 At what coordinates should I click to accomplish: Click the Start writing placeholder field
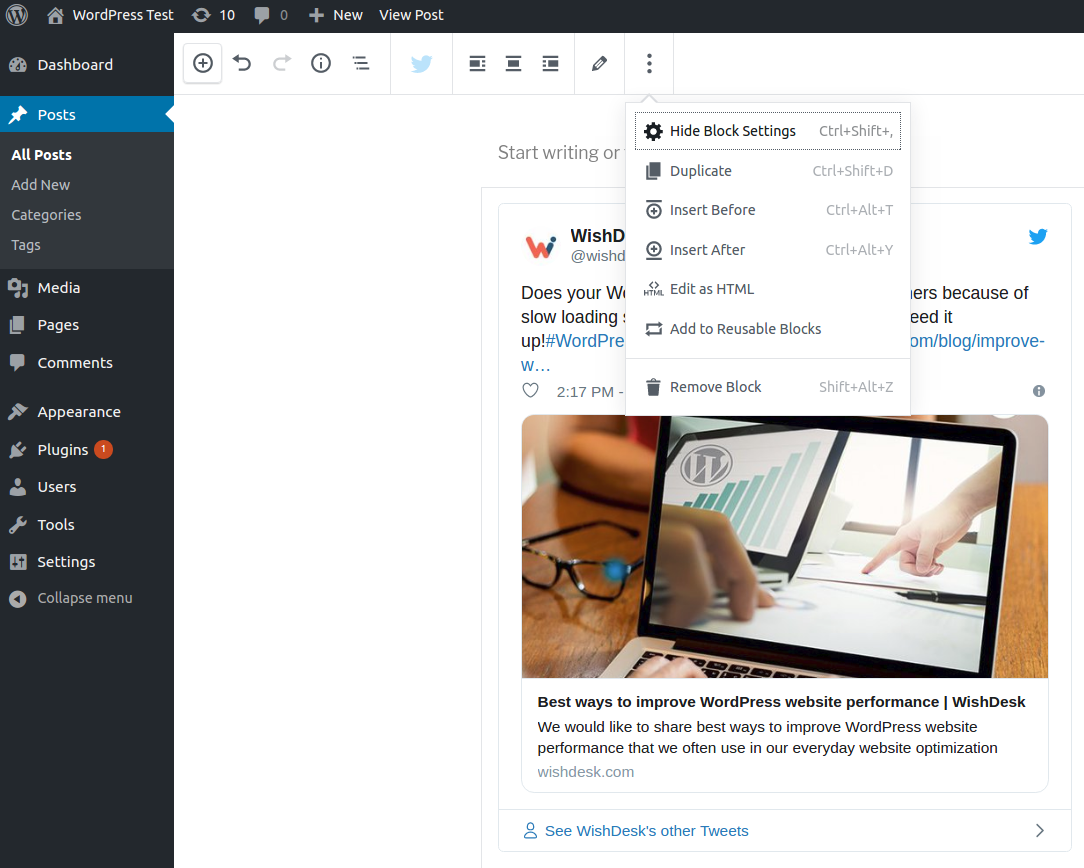559,153
